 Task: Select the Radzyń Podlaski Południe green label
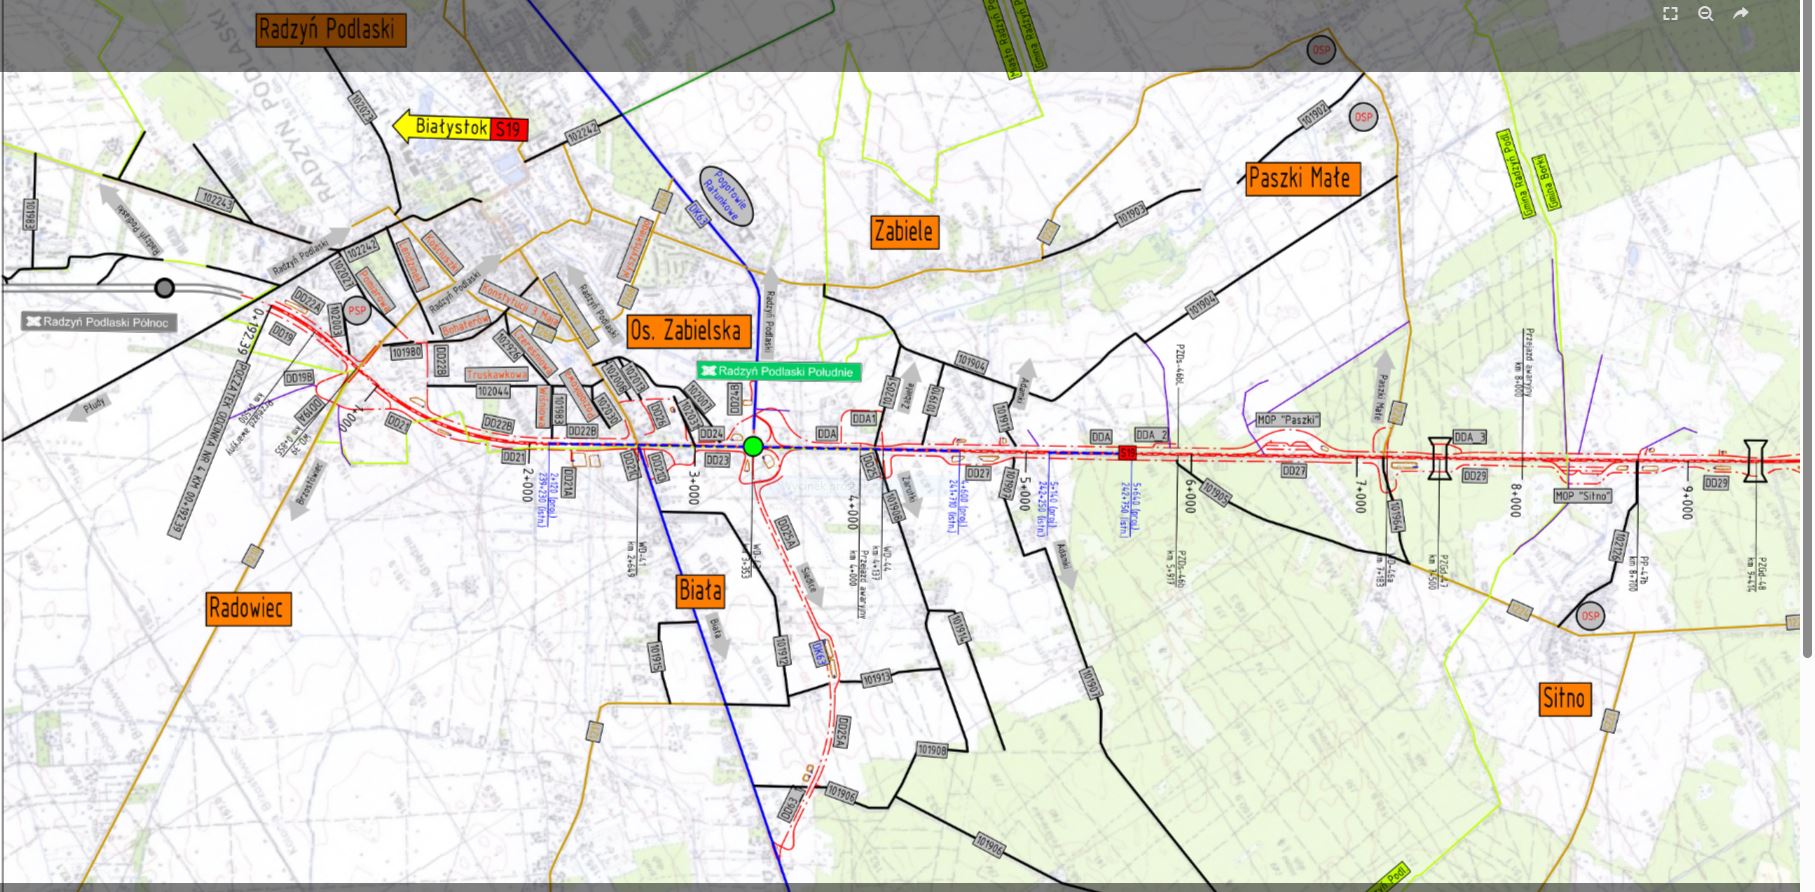[778, 372]
